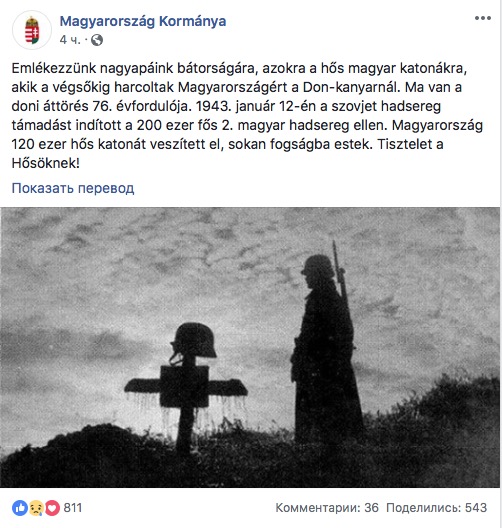Open the 811 reactions count
This screenshot has height=528, width=502.
(x=73, y=508)
